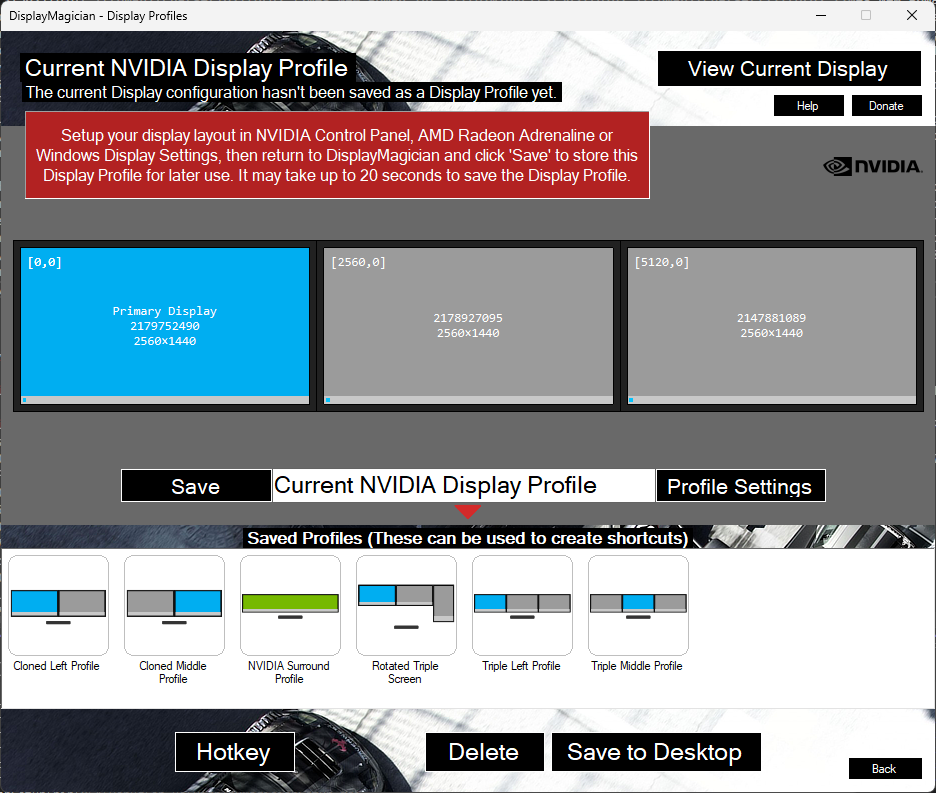Open Profile Settings

740,485
